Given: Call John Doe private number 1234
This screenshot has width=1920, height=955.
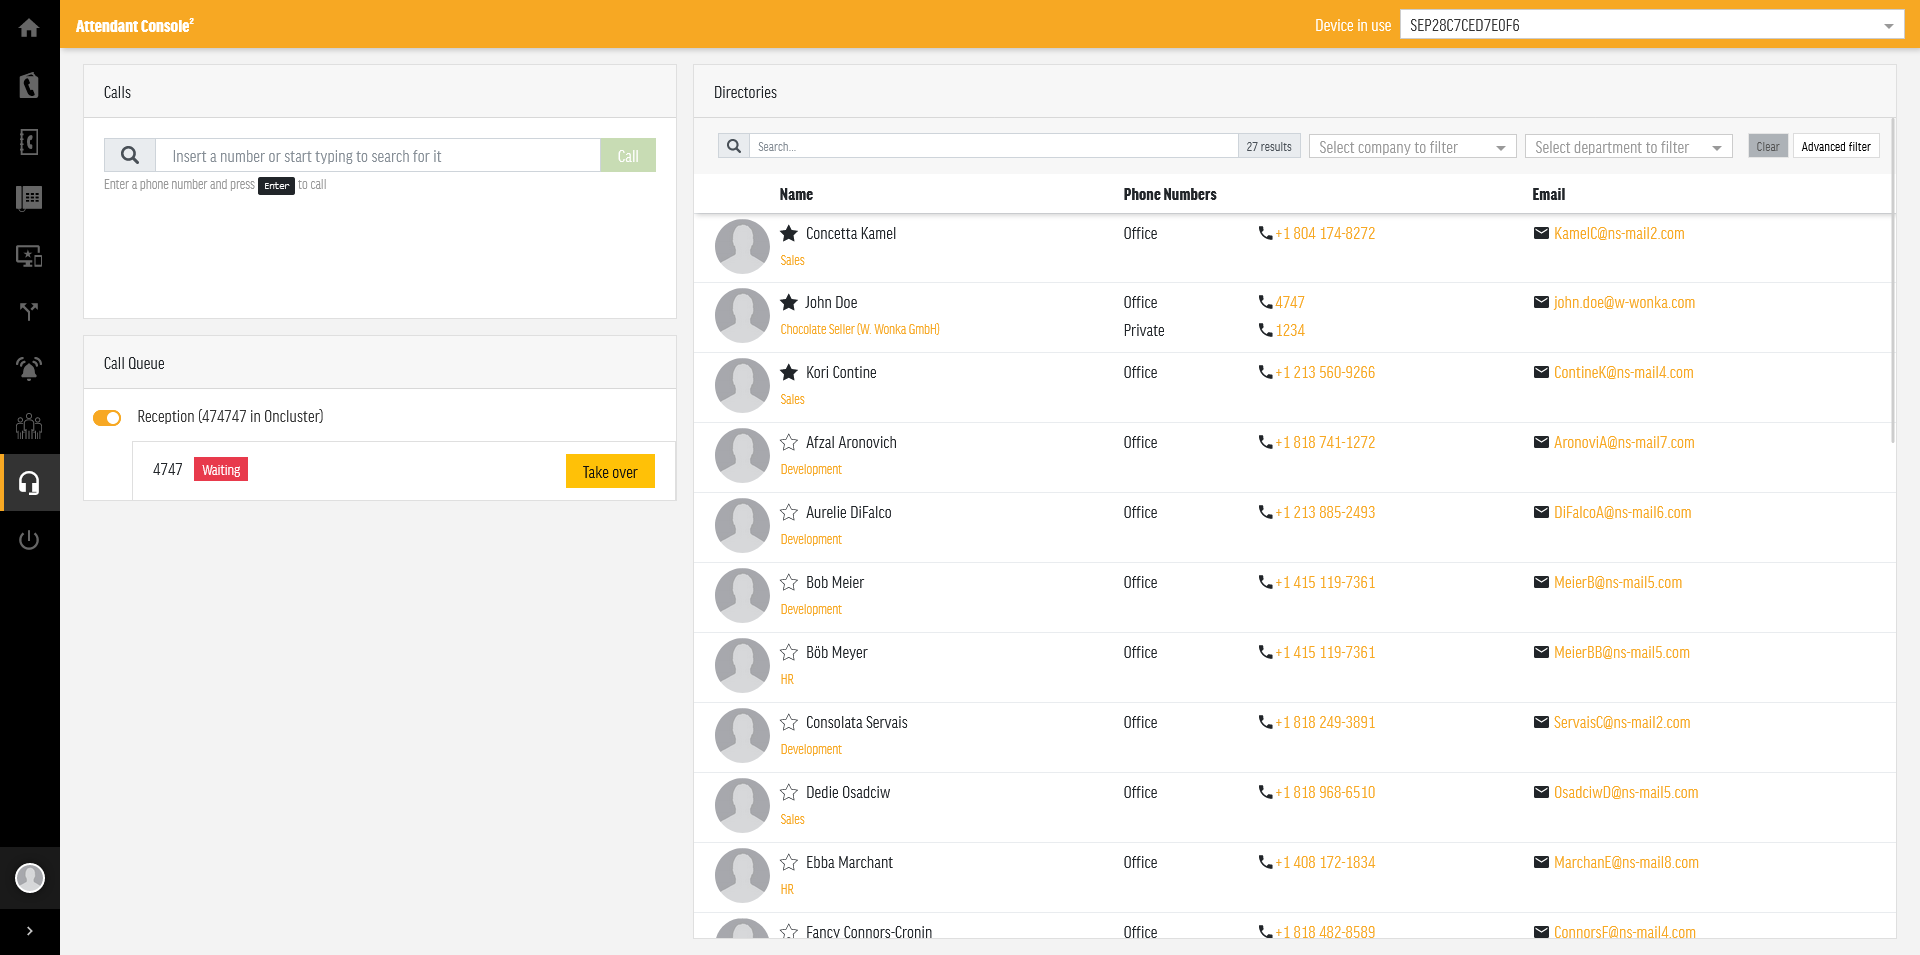Looking at the screenshot, I should coord(1290,330).
